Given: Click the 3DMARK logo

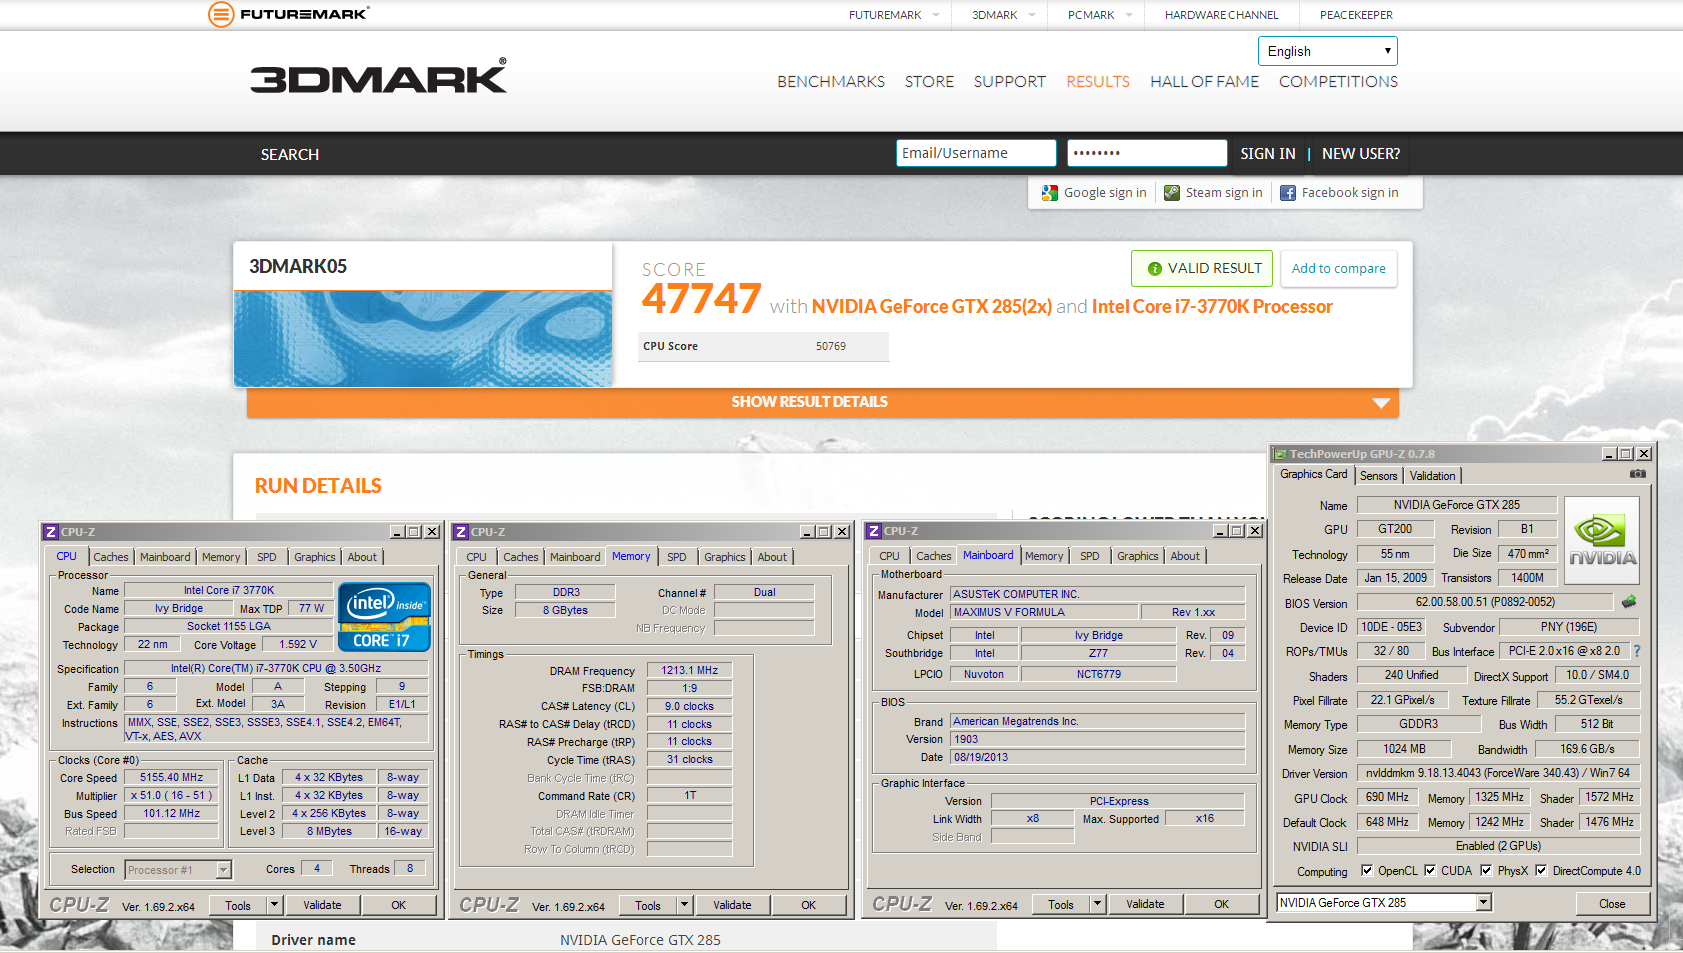Looking at the screenshot, I should point(378,77).
